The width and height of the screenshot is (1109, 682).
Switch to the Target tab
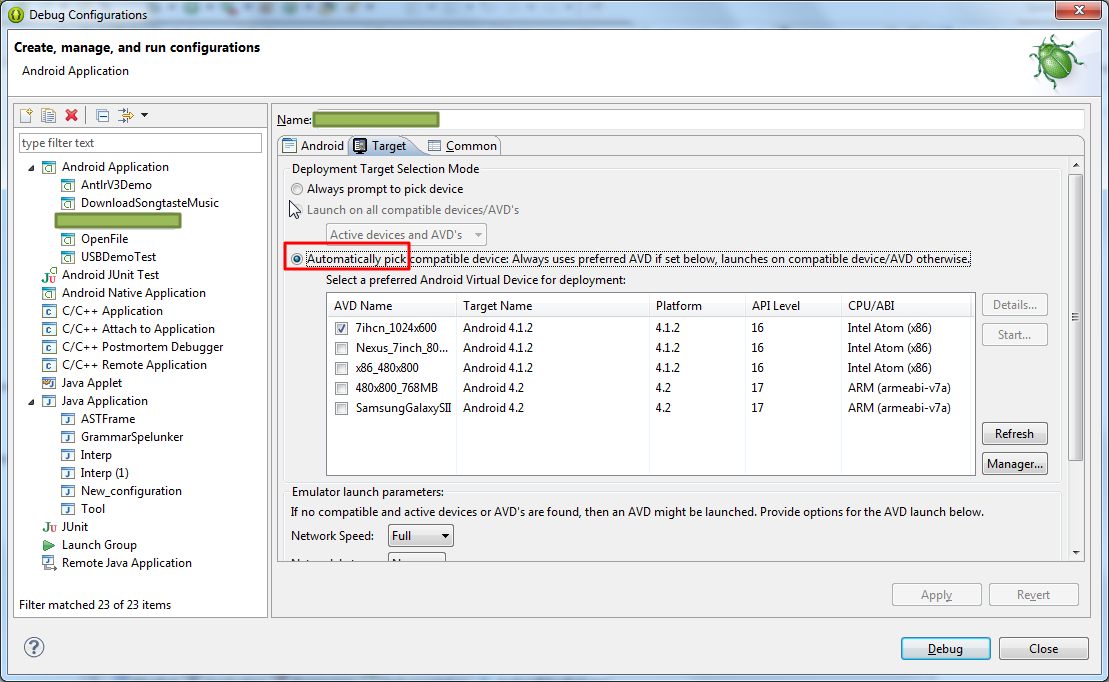(381, 146)
